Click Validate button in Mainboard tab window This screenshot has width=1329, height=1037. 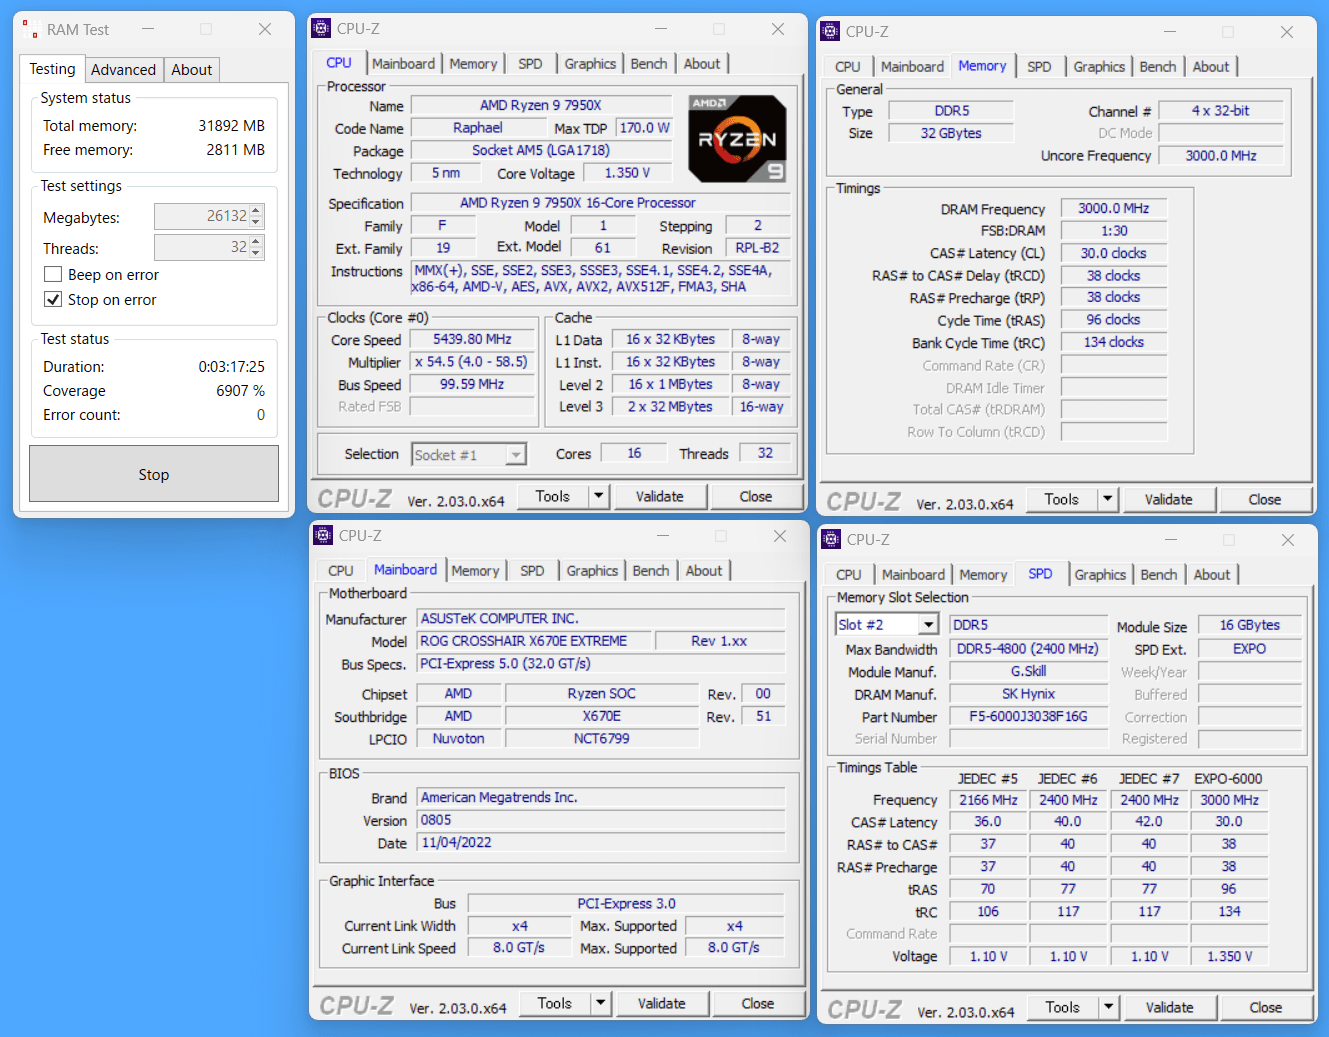coord(662,1003)
